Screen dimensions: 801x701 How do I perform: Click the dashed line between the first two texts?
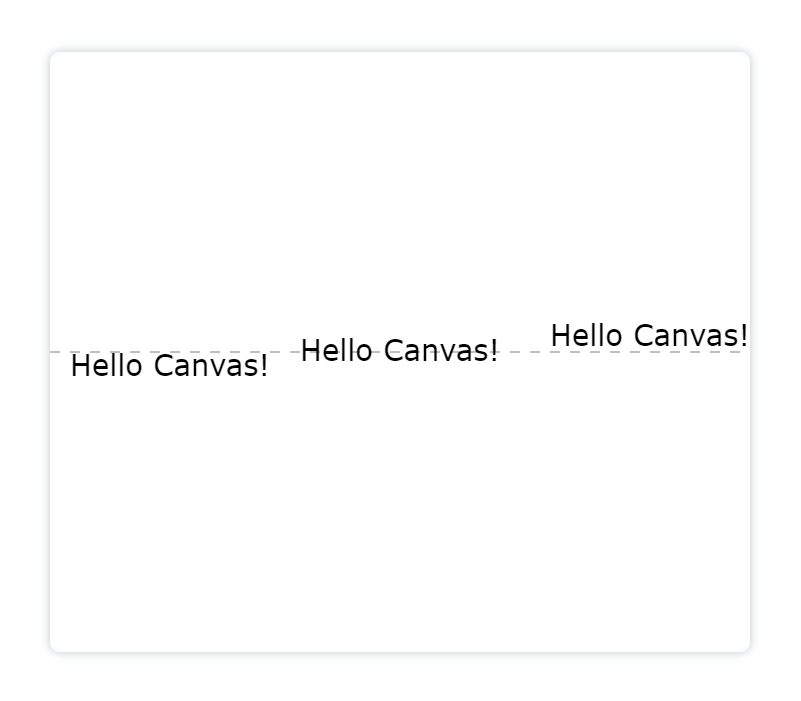tap(285, 352)
